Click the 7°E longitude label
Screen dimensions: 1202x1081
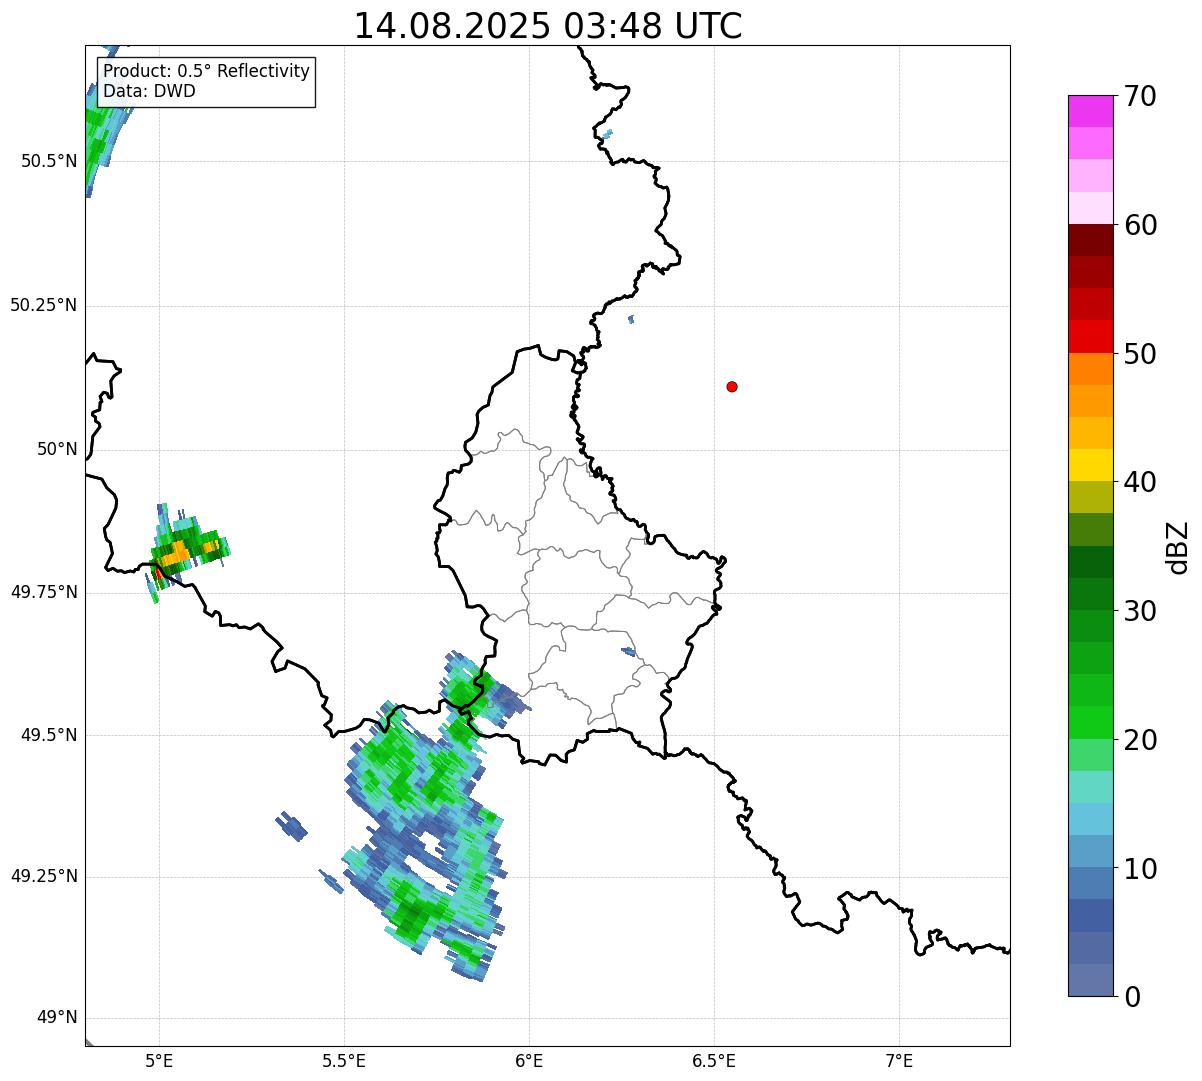point(899,1061)
